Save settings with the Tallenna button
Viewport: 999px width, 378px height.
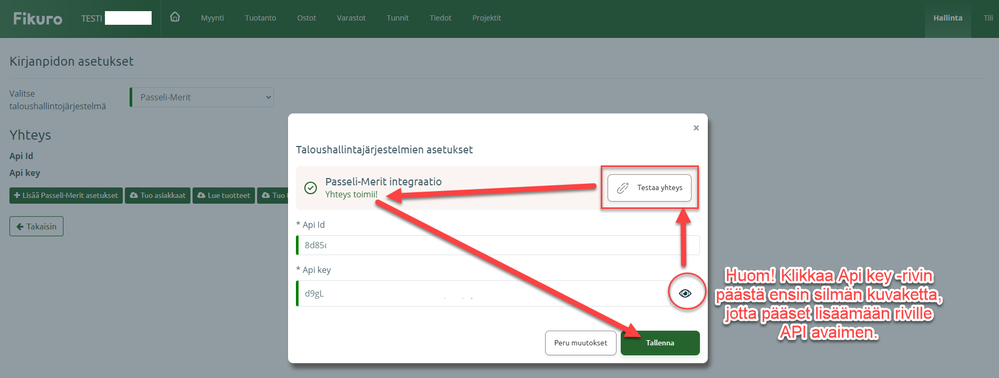coord(660,343)
